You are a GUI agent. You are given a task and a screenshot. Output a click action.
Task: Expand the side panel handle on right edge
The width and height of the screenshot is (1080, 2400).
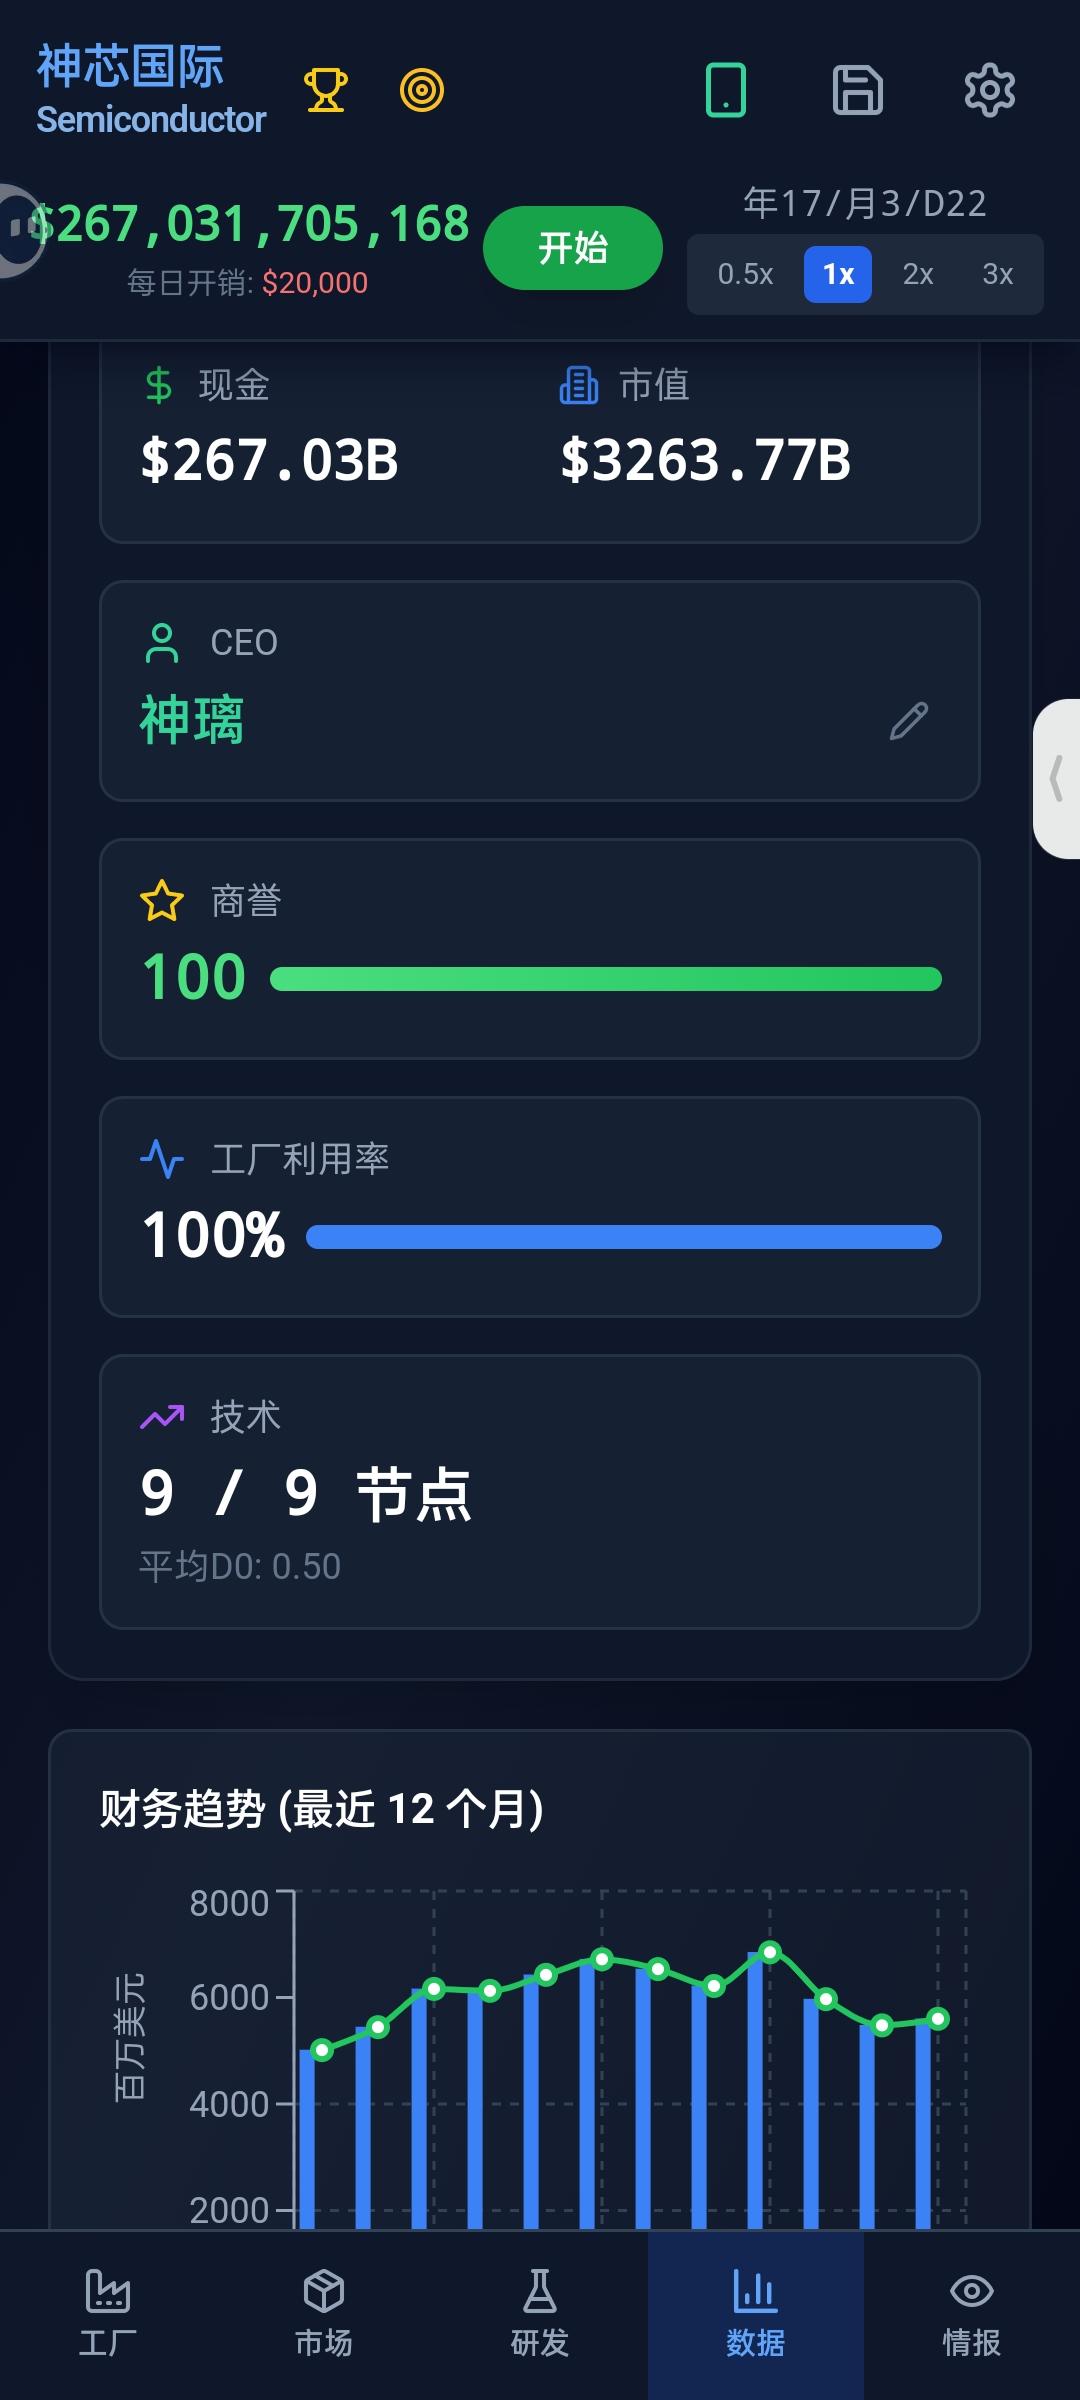(1057, 778)
